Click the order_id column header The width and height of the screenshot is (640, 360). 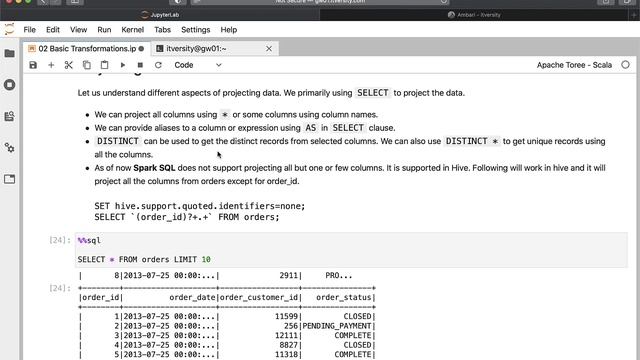[100, 298]
